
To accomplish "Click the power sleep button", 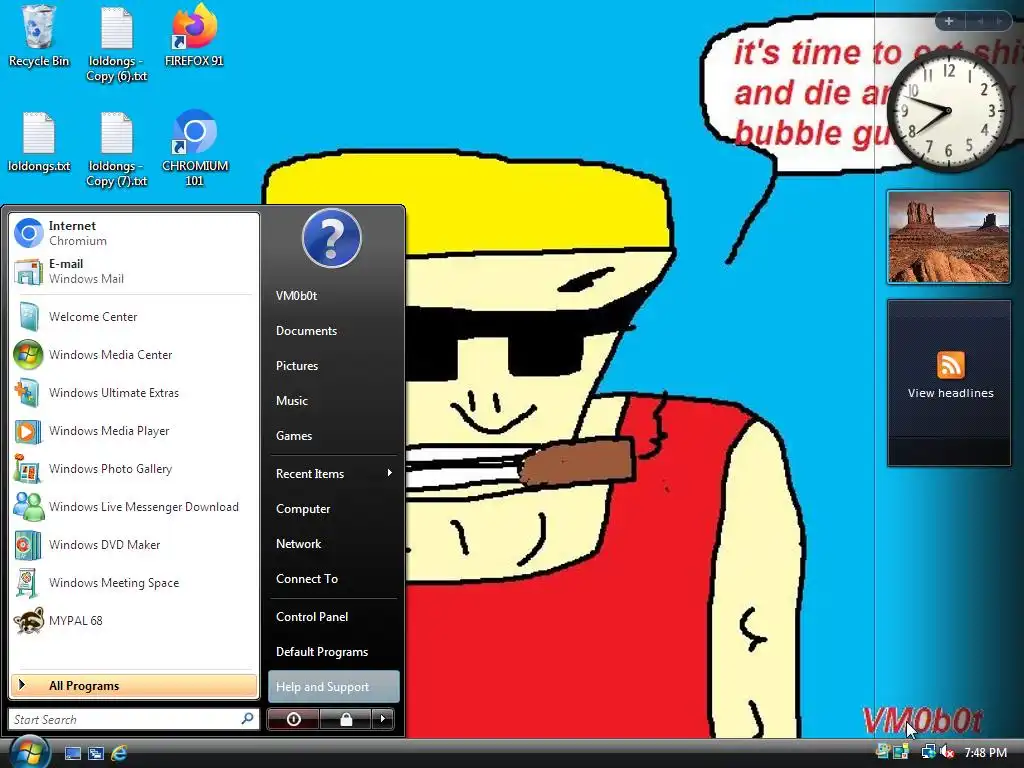I will pos(294,719).
